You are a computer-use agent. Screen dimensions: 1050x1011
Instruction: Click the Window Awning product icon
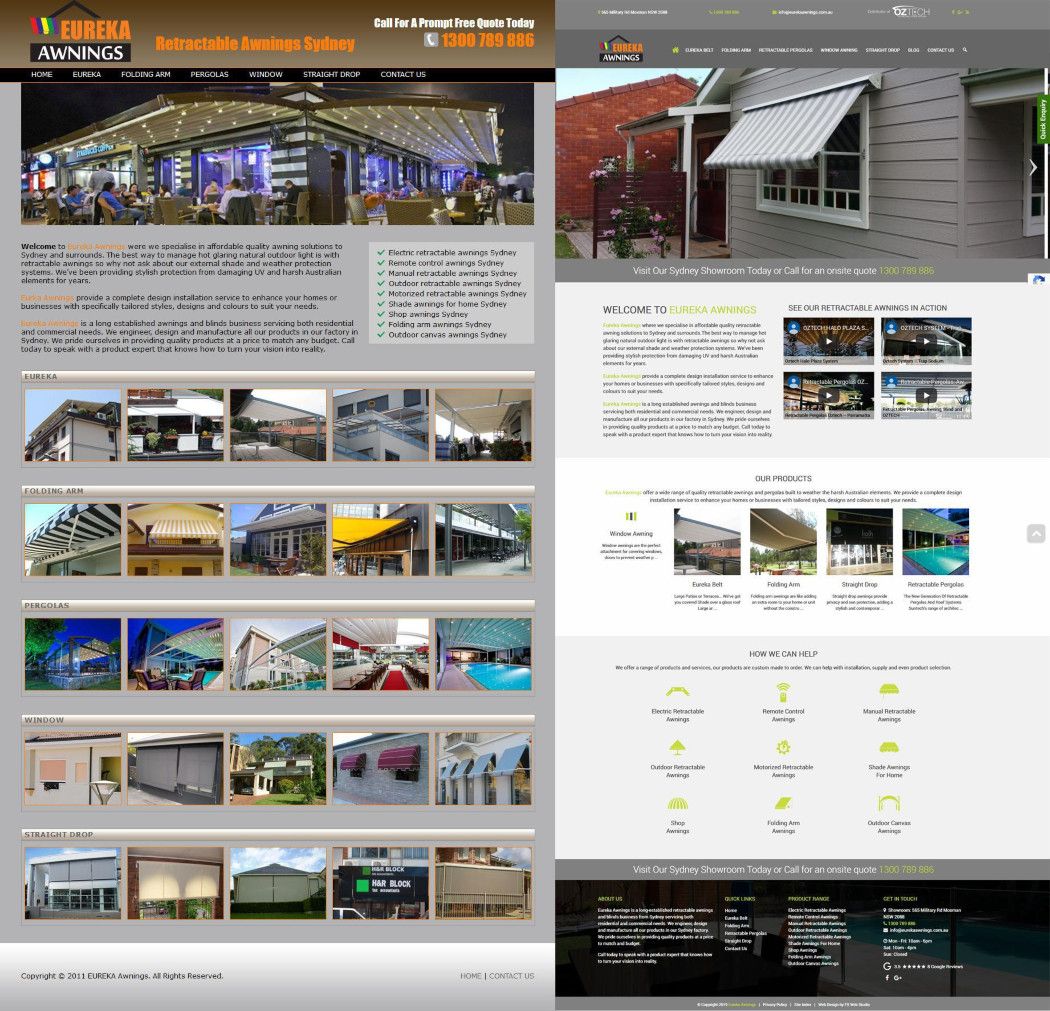(x=631, y=516)
